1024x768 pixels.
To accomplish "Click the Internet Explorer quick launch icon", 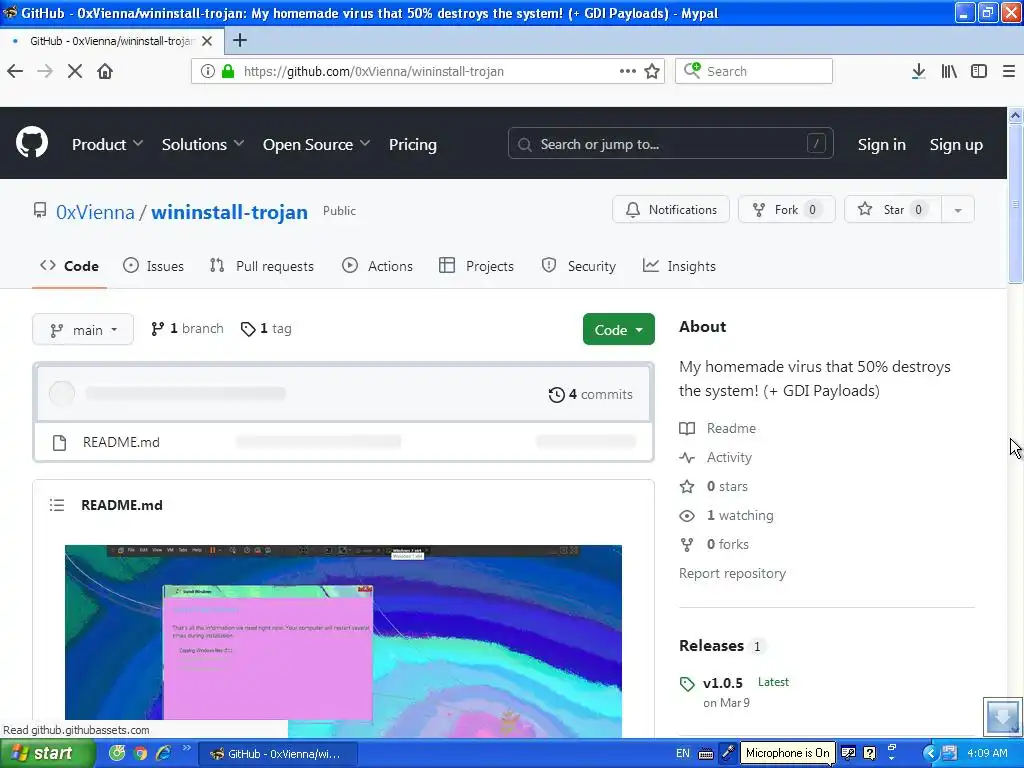I will pos(163,753).
